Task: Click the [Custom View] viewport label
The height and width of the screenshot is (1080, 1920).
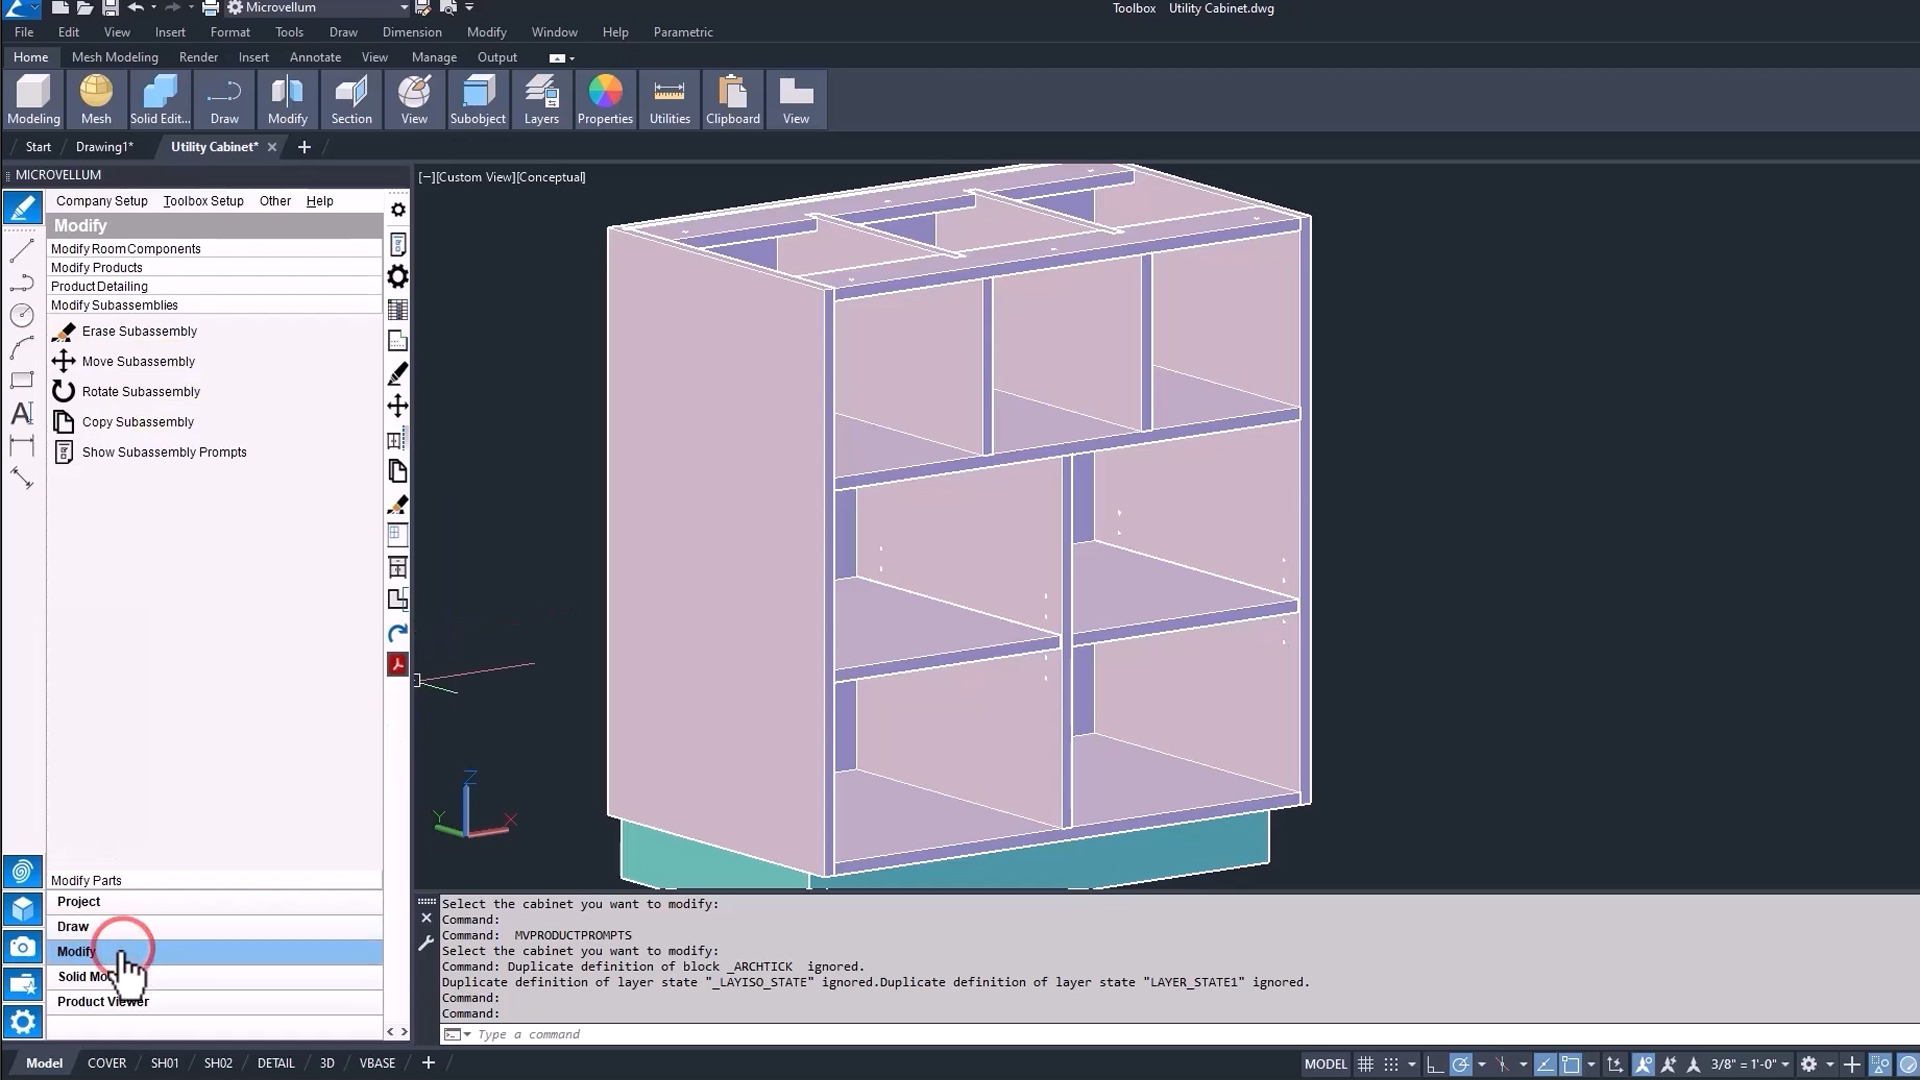Action: [475, 177]
